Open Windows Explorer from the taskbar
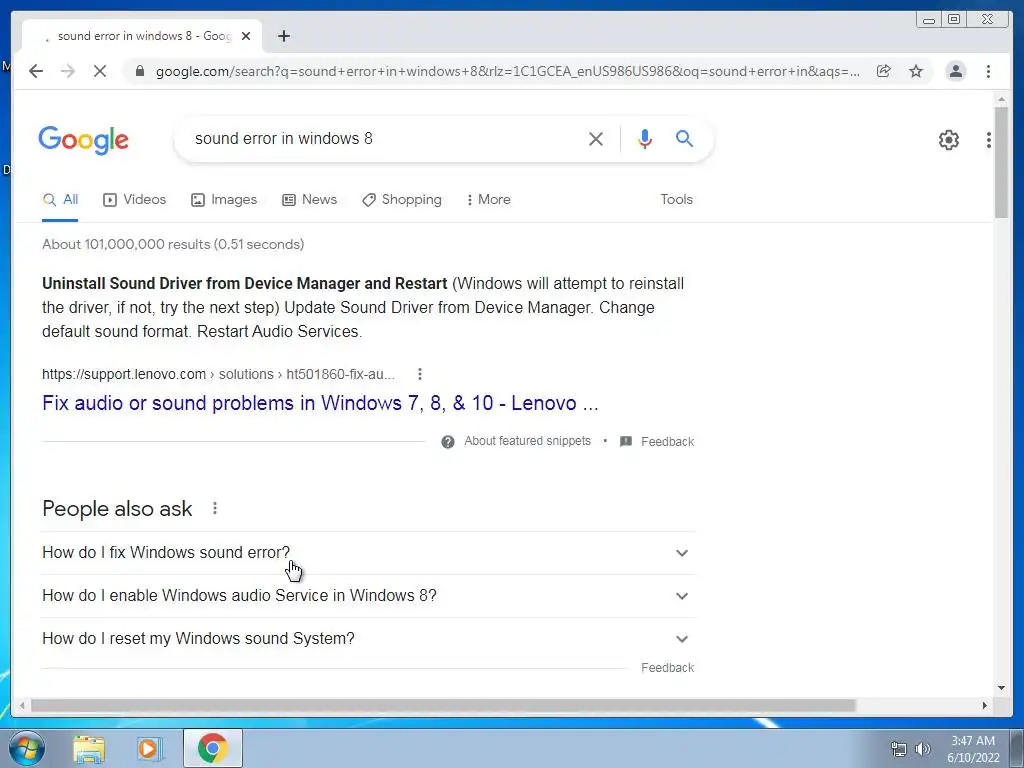The image size is (1024, 768). click(89, 749)
